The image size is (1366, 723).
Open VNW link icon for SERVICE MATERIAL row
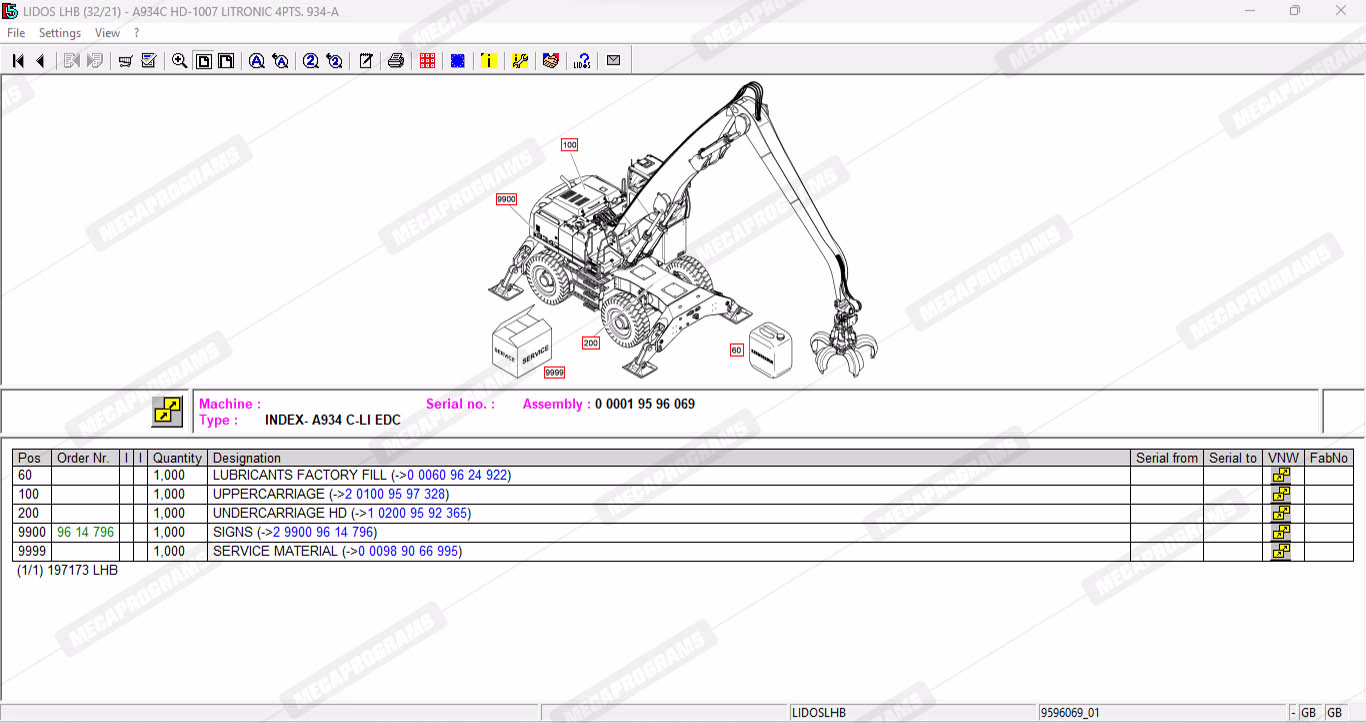click(1281, 552)
